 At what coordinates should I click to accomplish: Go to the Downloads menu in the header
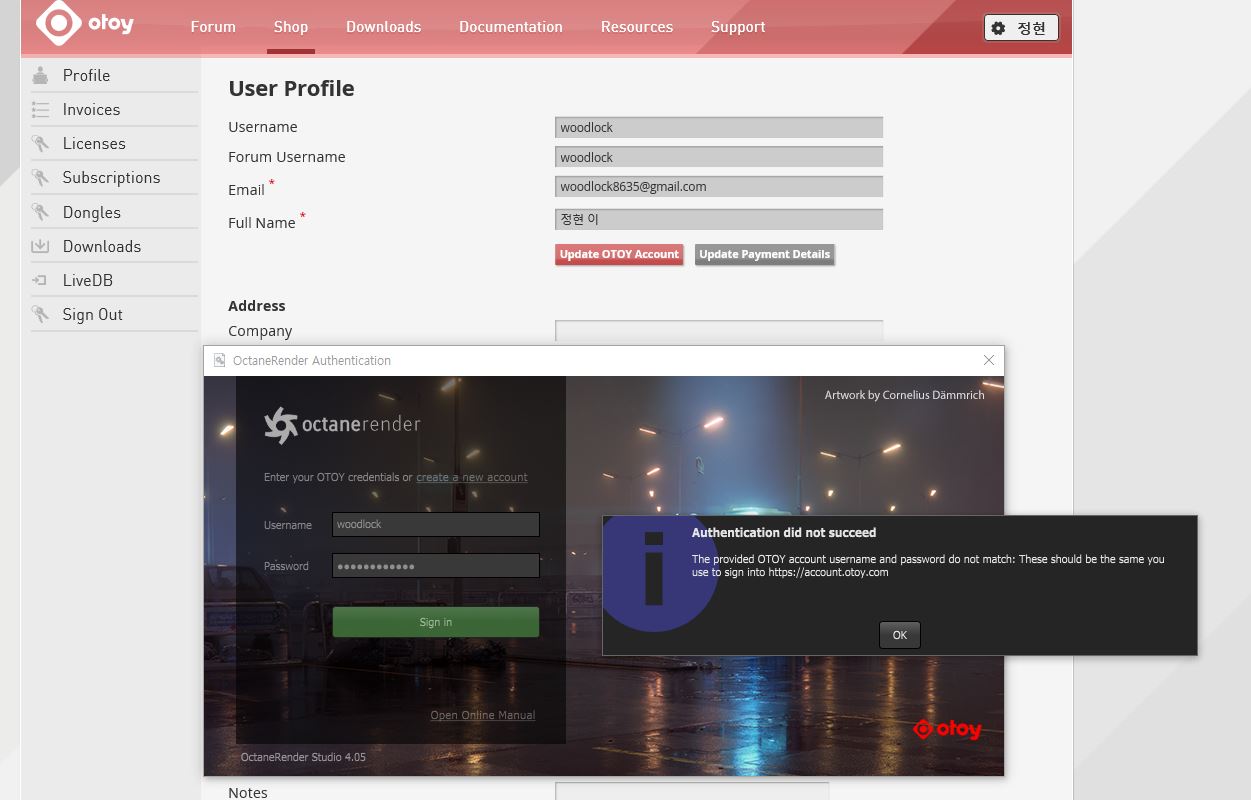coord(383,27)
